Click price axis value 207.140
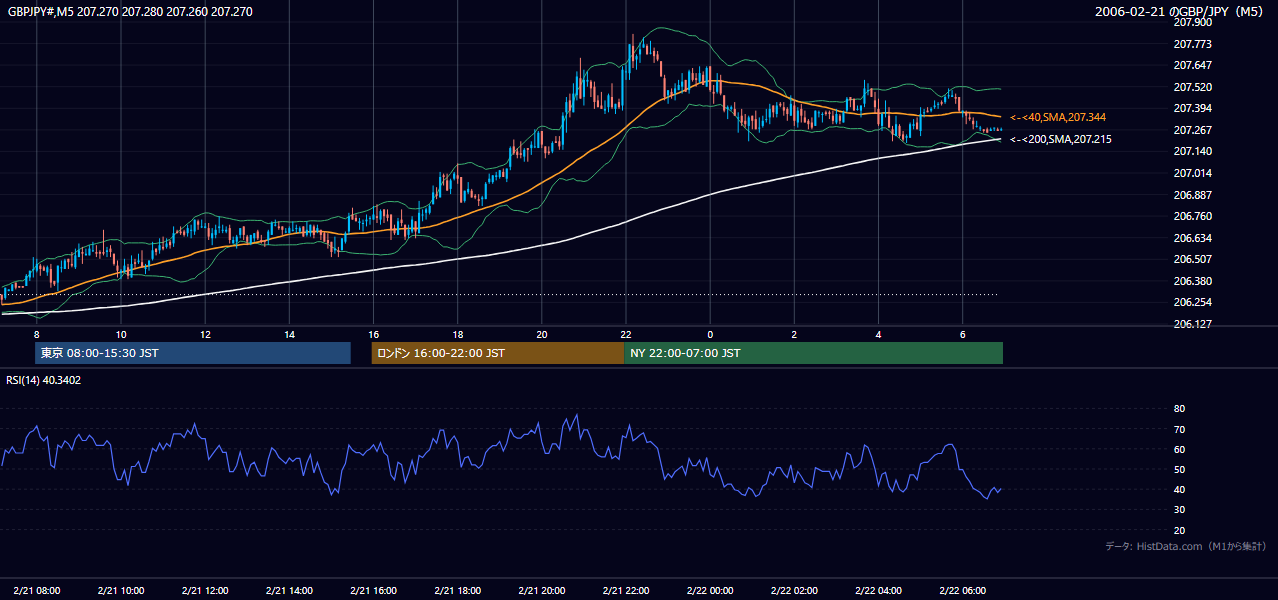Screen dimensions: 1278x600 tap(1192, 151)
